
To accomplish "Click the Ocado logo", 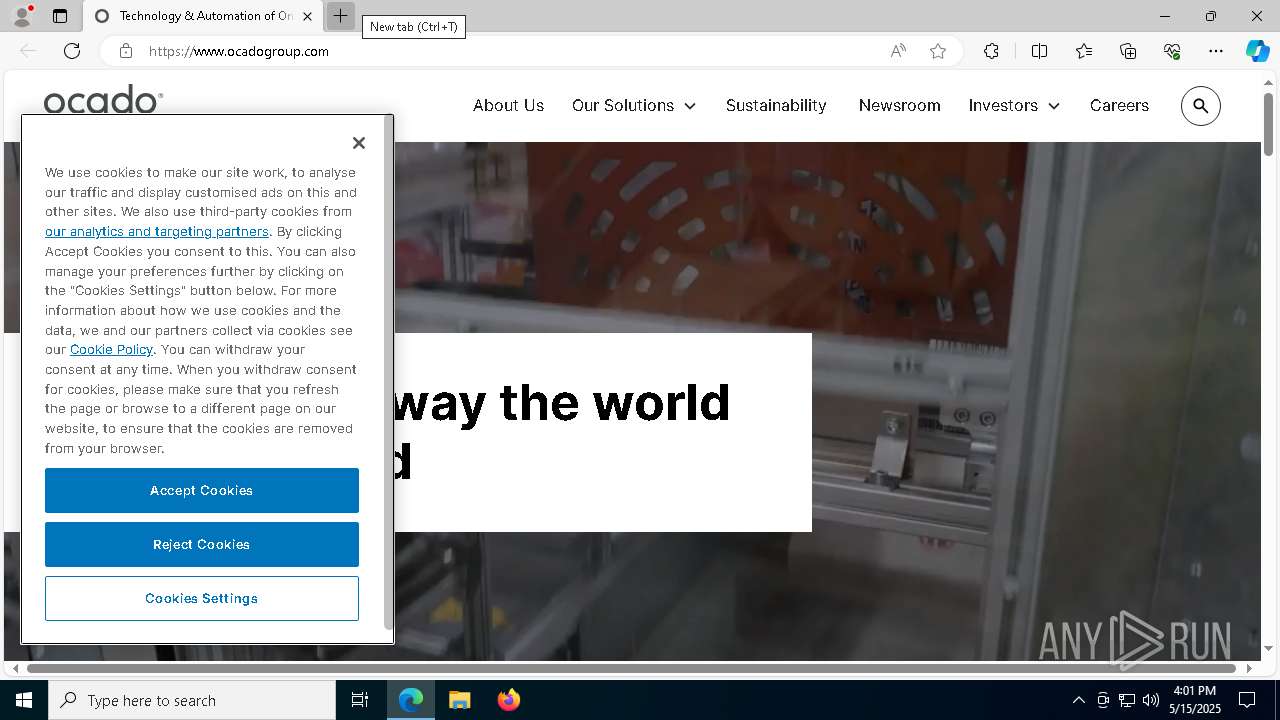I will point(103,100).
